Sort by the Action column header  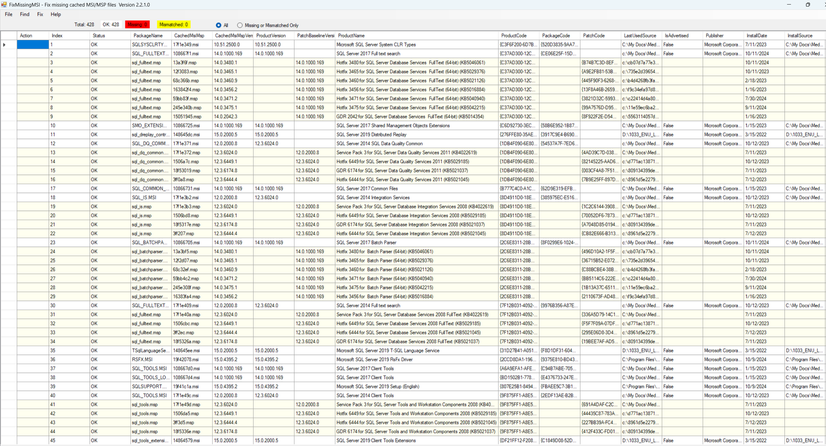pyautogui.click(x=33, y=35)
